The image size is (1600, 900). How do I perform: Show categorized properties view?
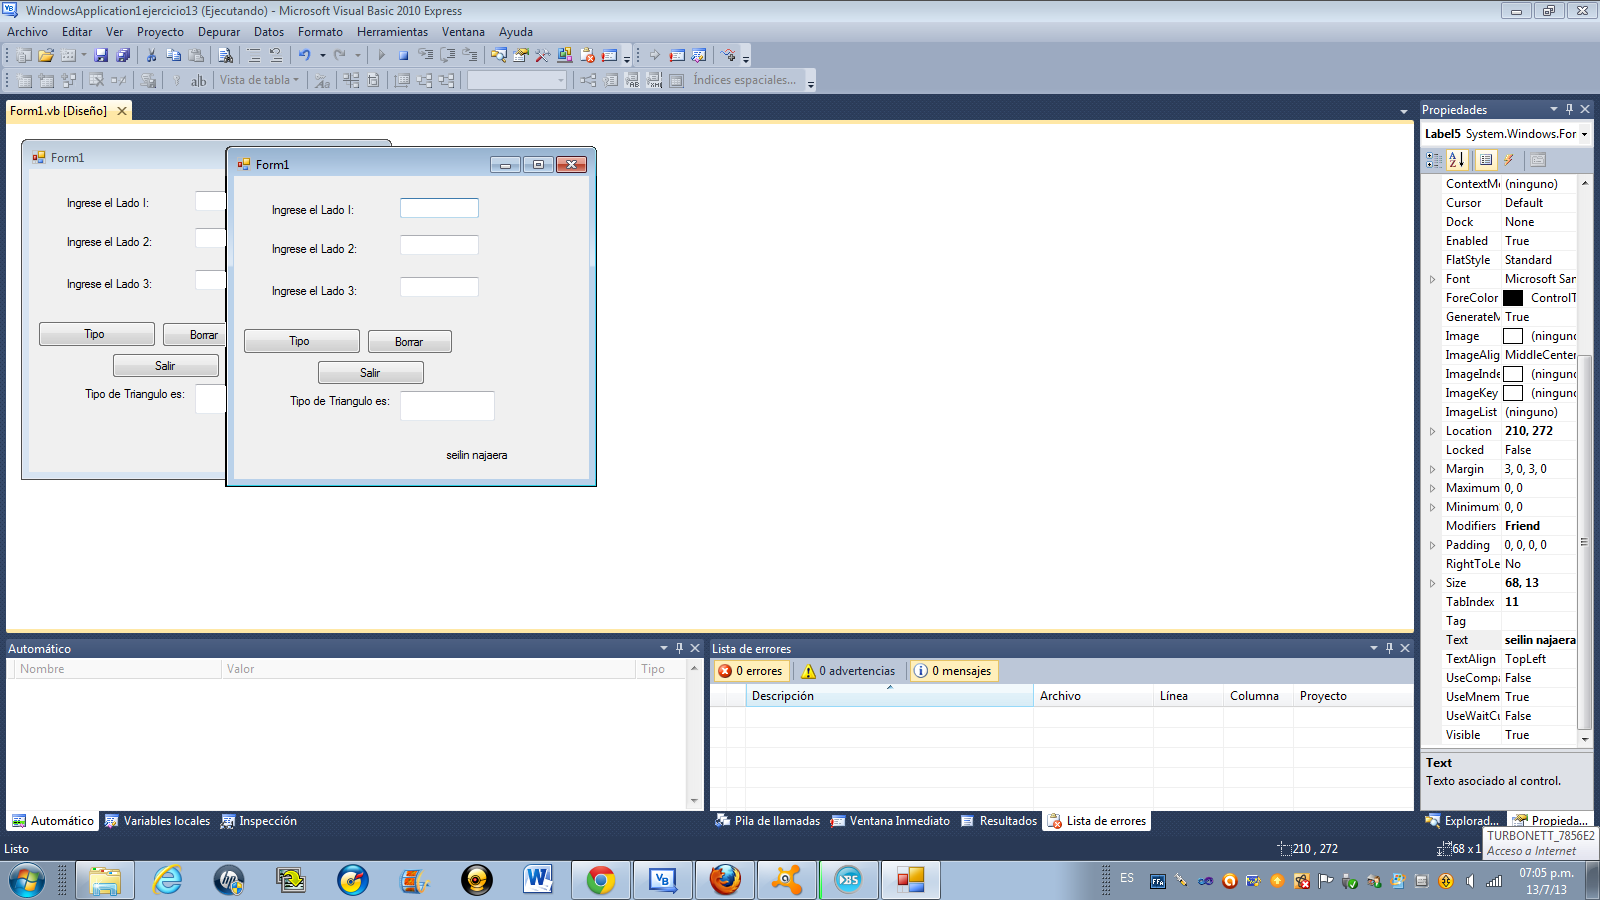pos(1434,159)
